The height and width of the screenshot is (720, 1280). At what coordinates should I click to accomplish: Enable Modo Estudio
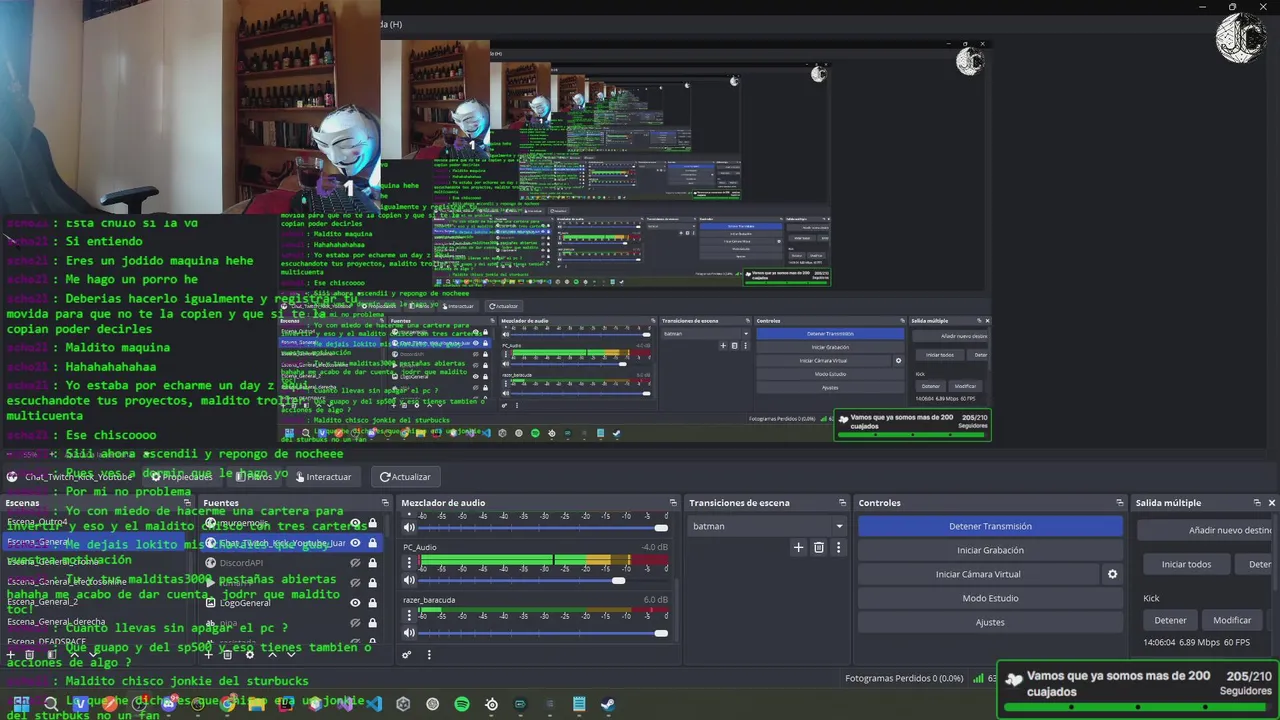pyautogui.click(x=990, y=598)
